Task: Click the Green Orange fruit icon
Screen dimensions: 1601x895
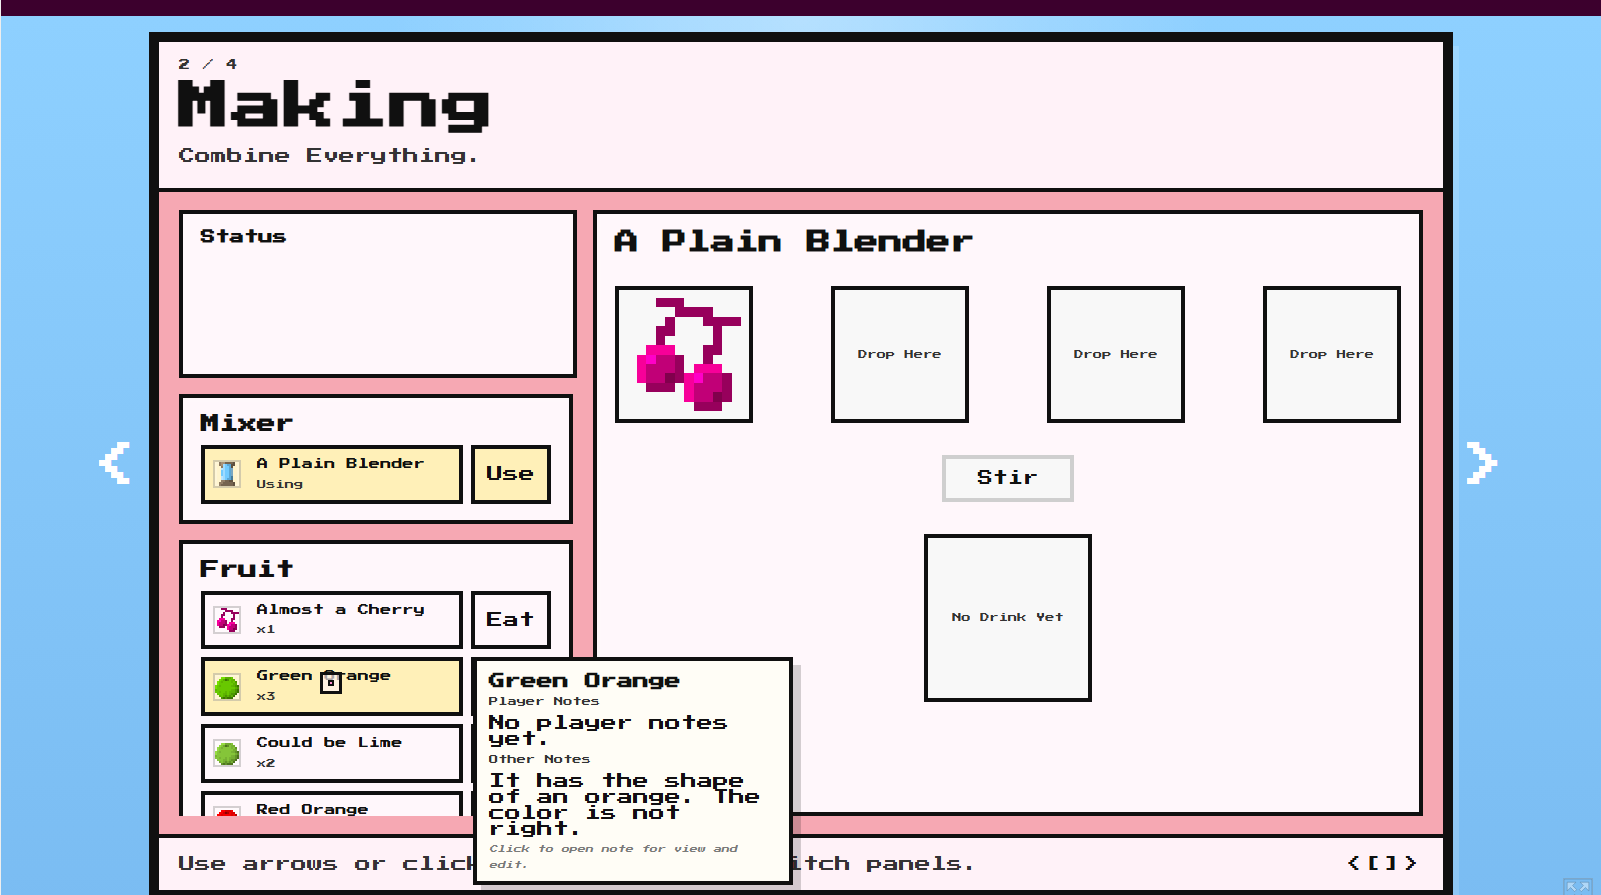Action: [x=228, y=687]
